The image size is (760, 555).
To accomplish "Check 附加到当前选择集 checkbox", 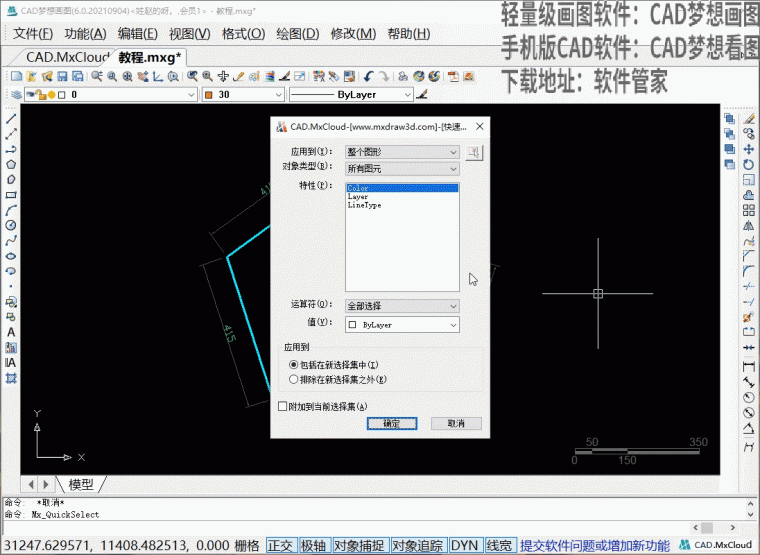I will click(x=283, y=406).
